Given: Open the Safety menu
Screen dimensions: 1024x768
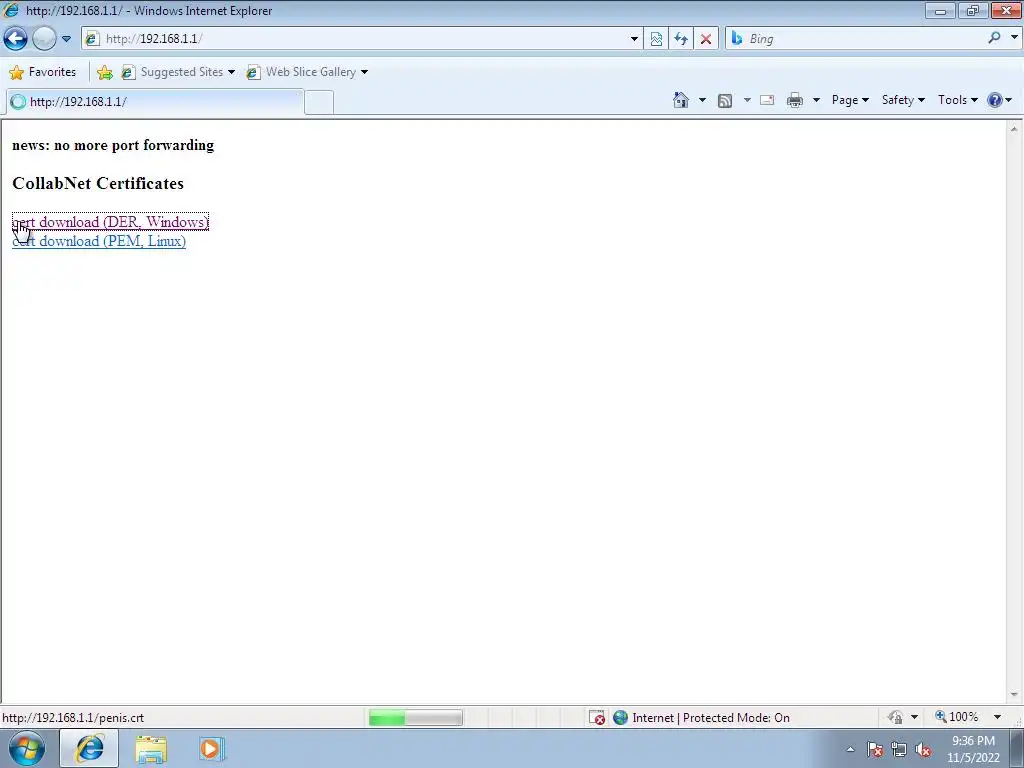Looking at the screenshot, I should (x=903, y=100).
